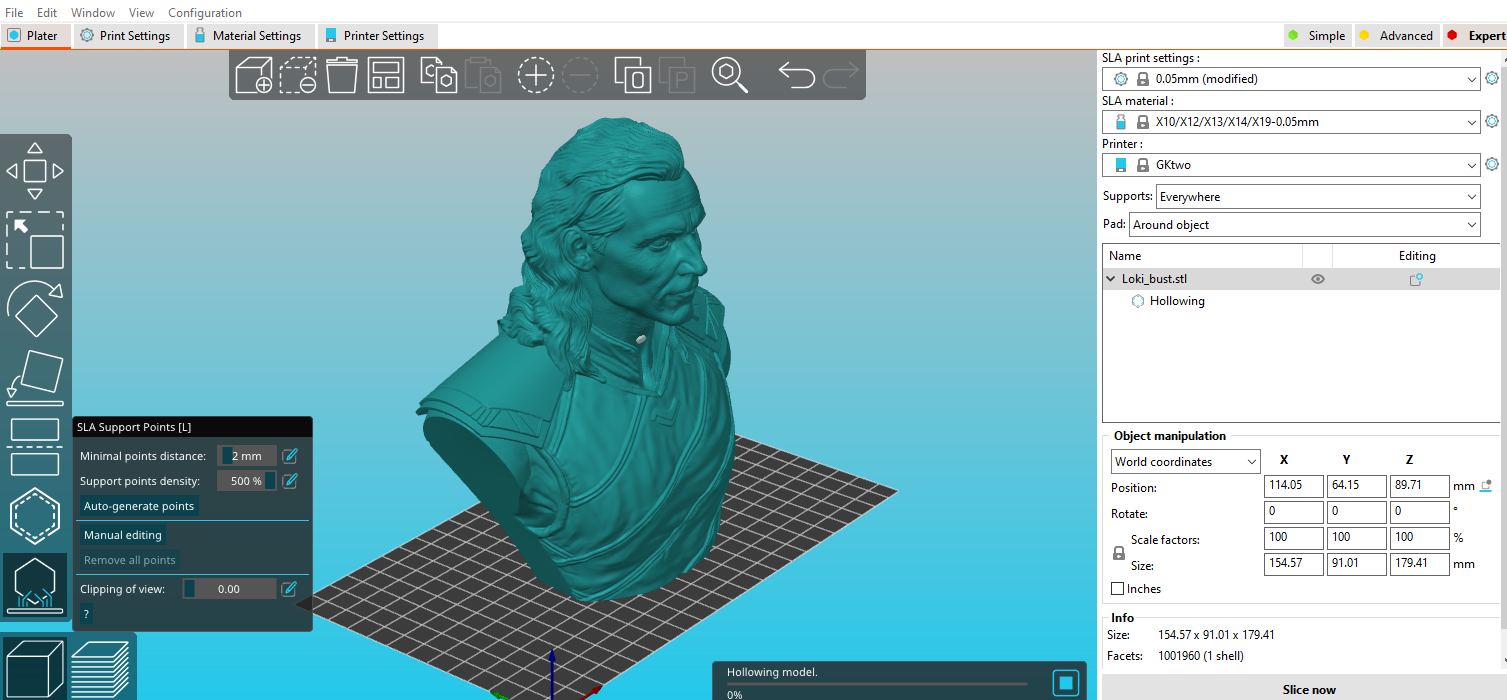This screenshot has width=1507, height=700.
Task: Click the Delete selected object icon
Action: (x=298, y=75)
